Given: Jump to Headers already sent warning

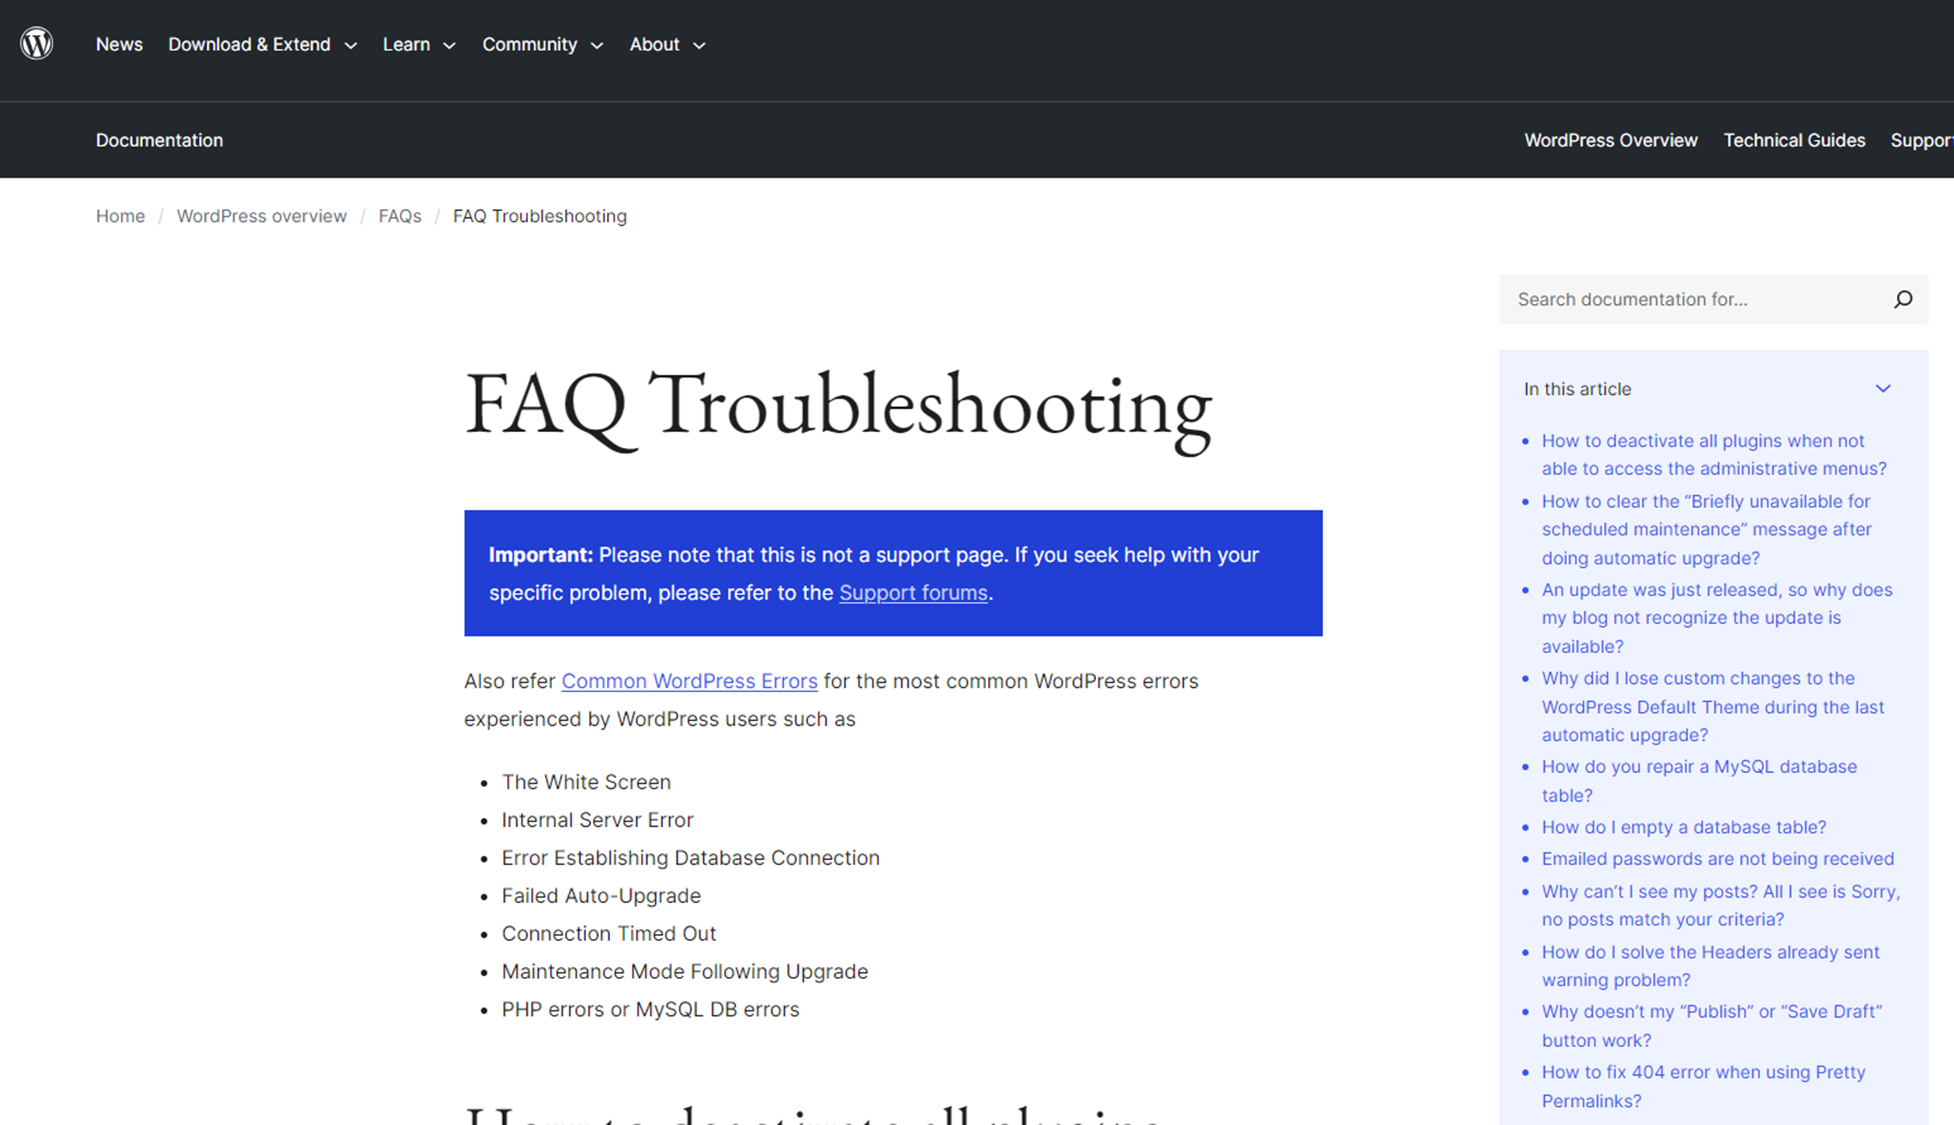Looking at the screenshot, I should (x=1710, y=966).
